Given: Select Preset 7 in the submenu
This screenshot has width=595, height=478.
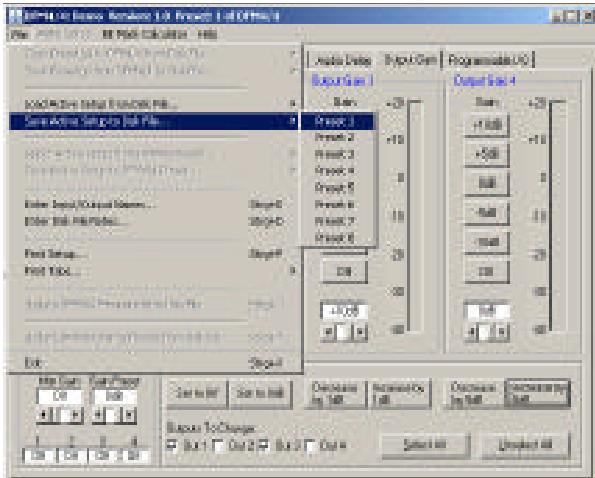Looking at the screenshot, I should click(x=338, y=222).
